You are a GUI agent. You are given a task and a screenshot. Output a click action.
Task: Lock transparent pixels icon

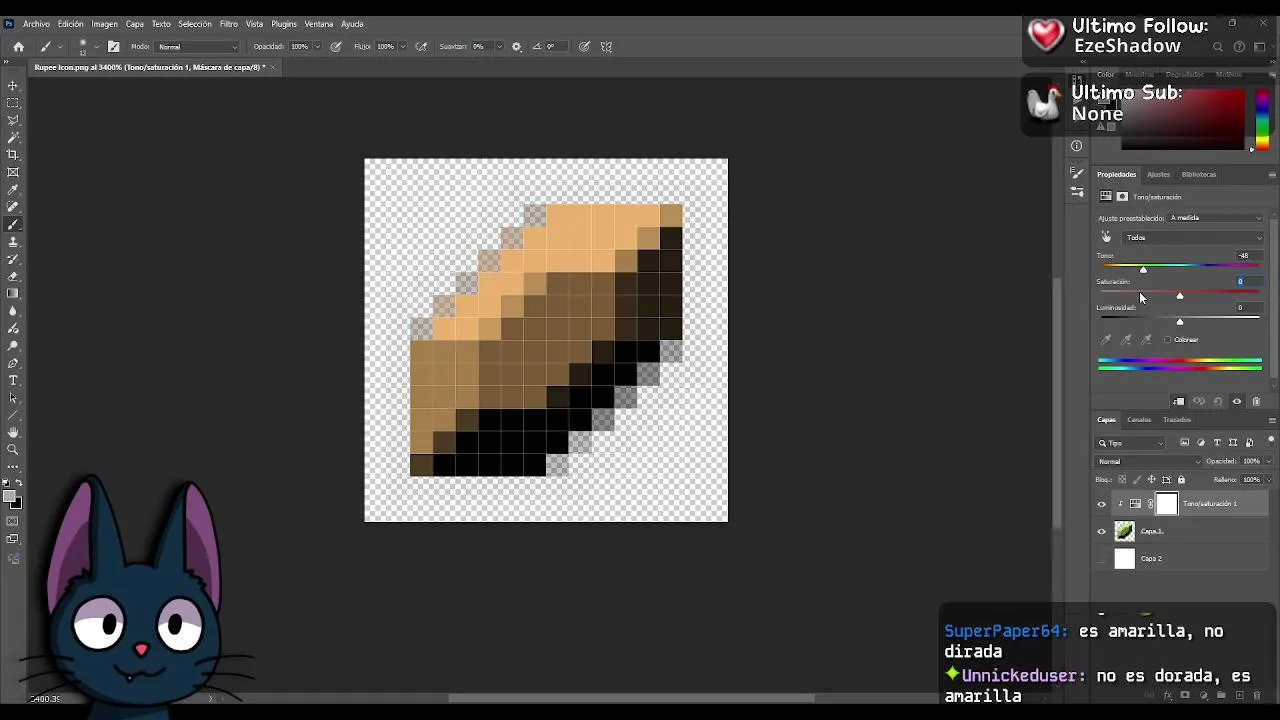(x=1122, y=480)
